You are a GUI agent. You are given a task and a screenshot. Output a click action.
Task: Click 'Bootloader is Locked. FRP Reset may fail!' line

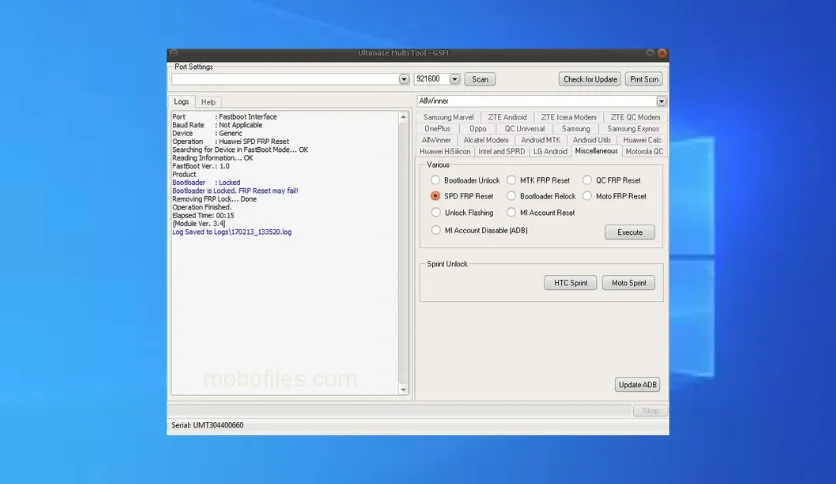pyautogui.click(x=235, y=191)
